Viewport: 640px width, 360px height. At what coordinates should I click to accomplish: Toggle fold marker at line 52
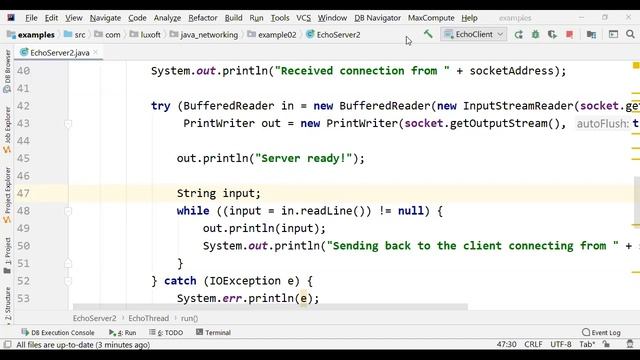coord(68,281)
